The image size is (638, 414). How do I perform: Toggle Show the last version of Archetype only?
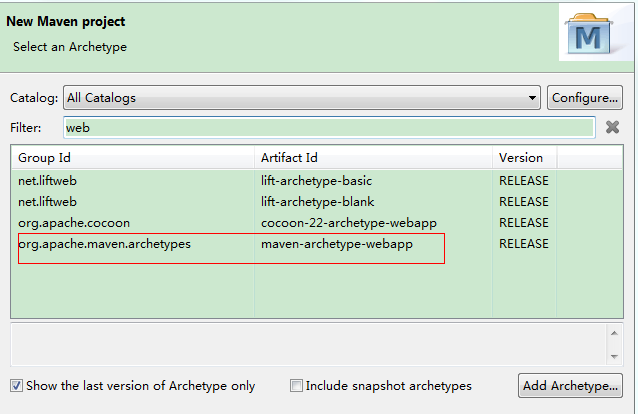(16, 386)
